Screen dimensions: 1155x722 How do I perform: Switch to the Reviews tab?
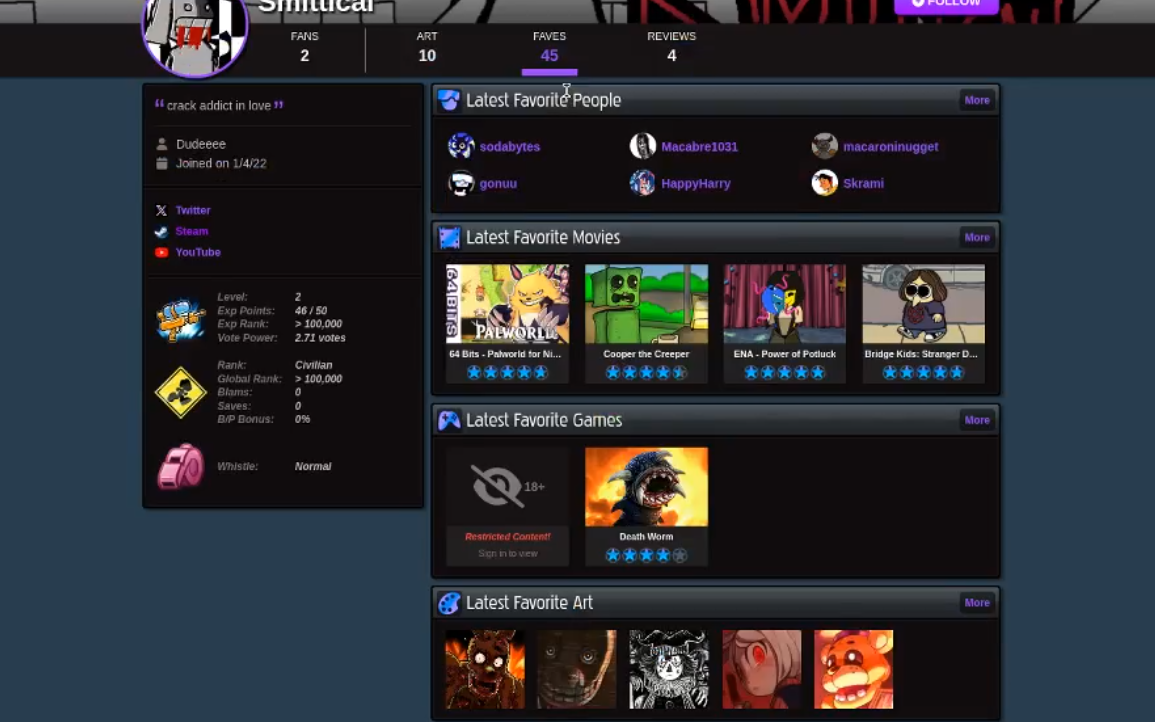pyautogui.click(x=671, y=47)
